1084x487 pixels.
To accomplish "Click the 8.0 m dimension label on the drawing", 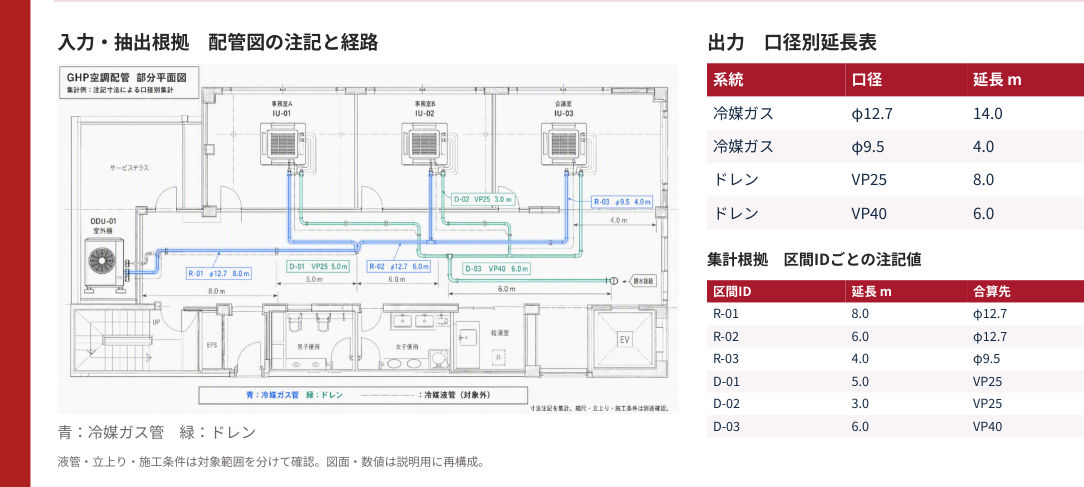I will (216, 292).
